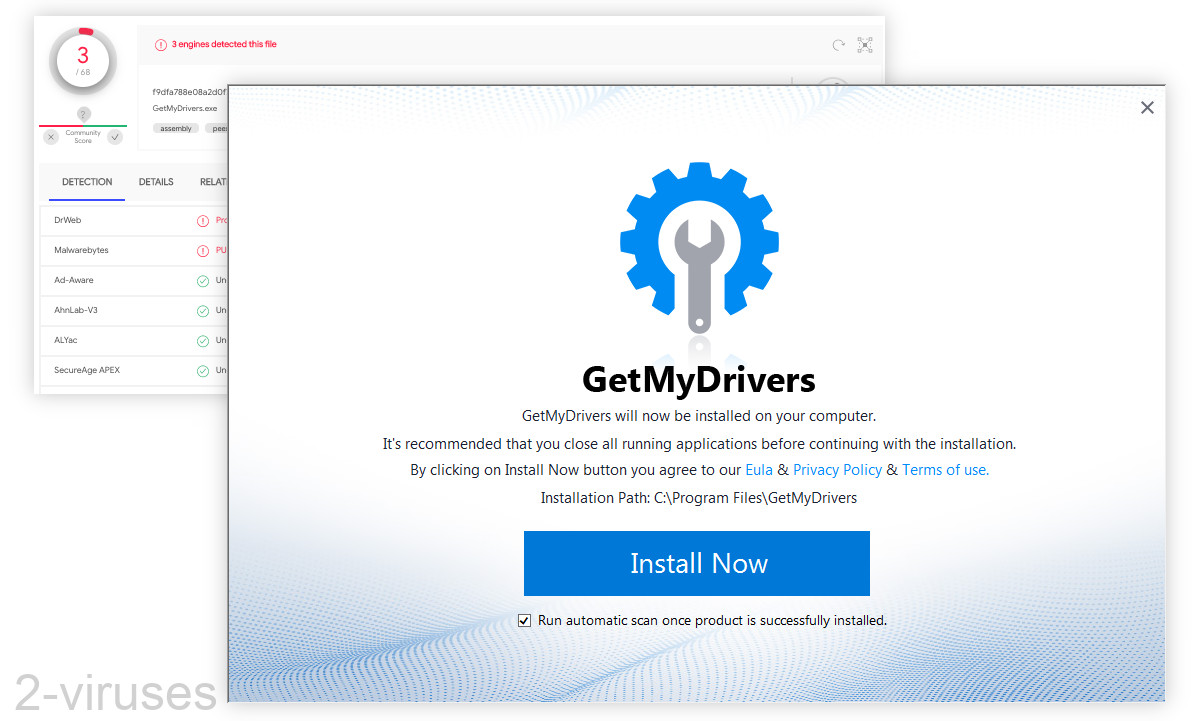The image size is (1200, 721).
Task: Open the RELATIONS tab
Action: [216, 182]
